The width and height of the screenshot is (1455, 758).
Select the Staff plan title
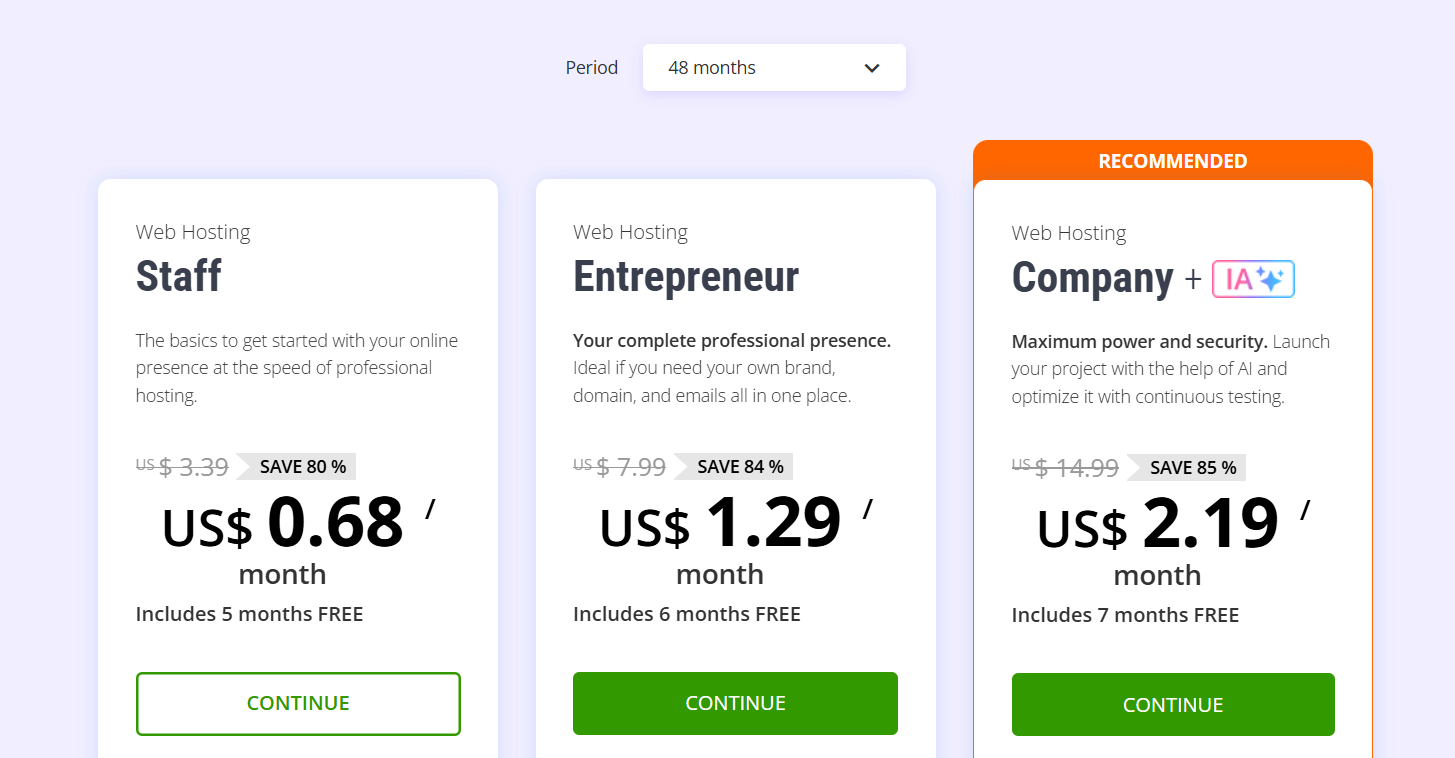coord(179,276)
